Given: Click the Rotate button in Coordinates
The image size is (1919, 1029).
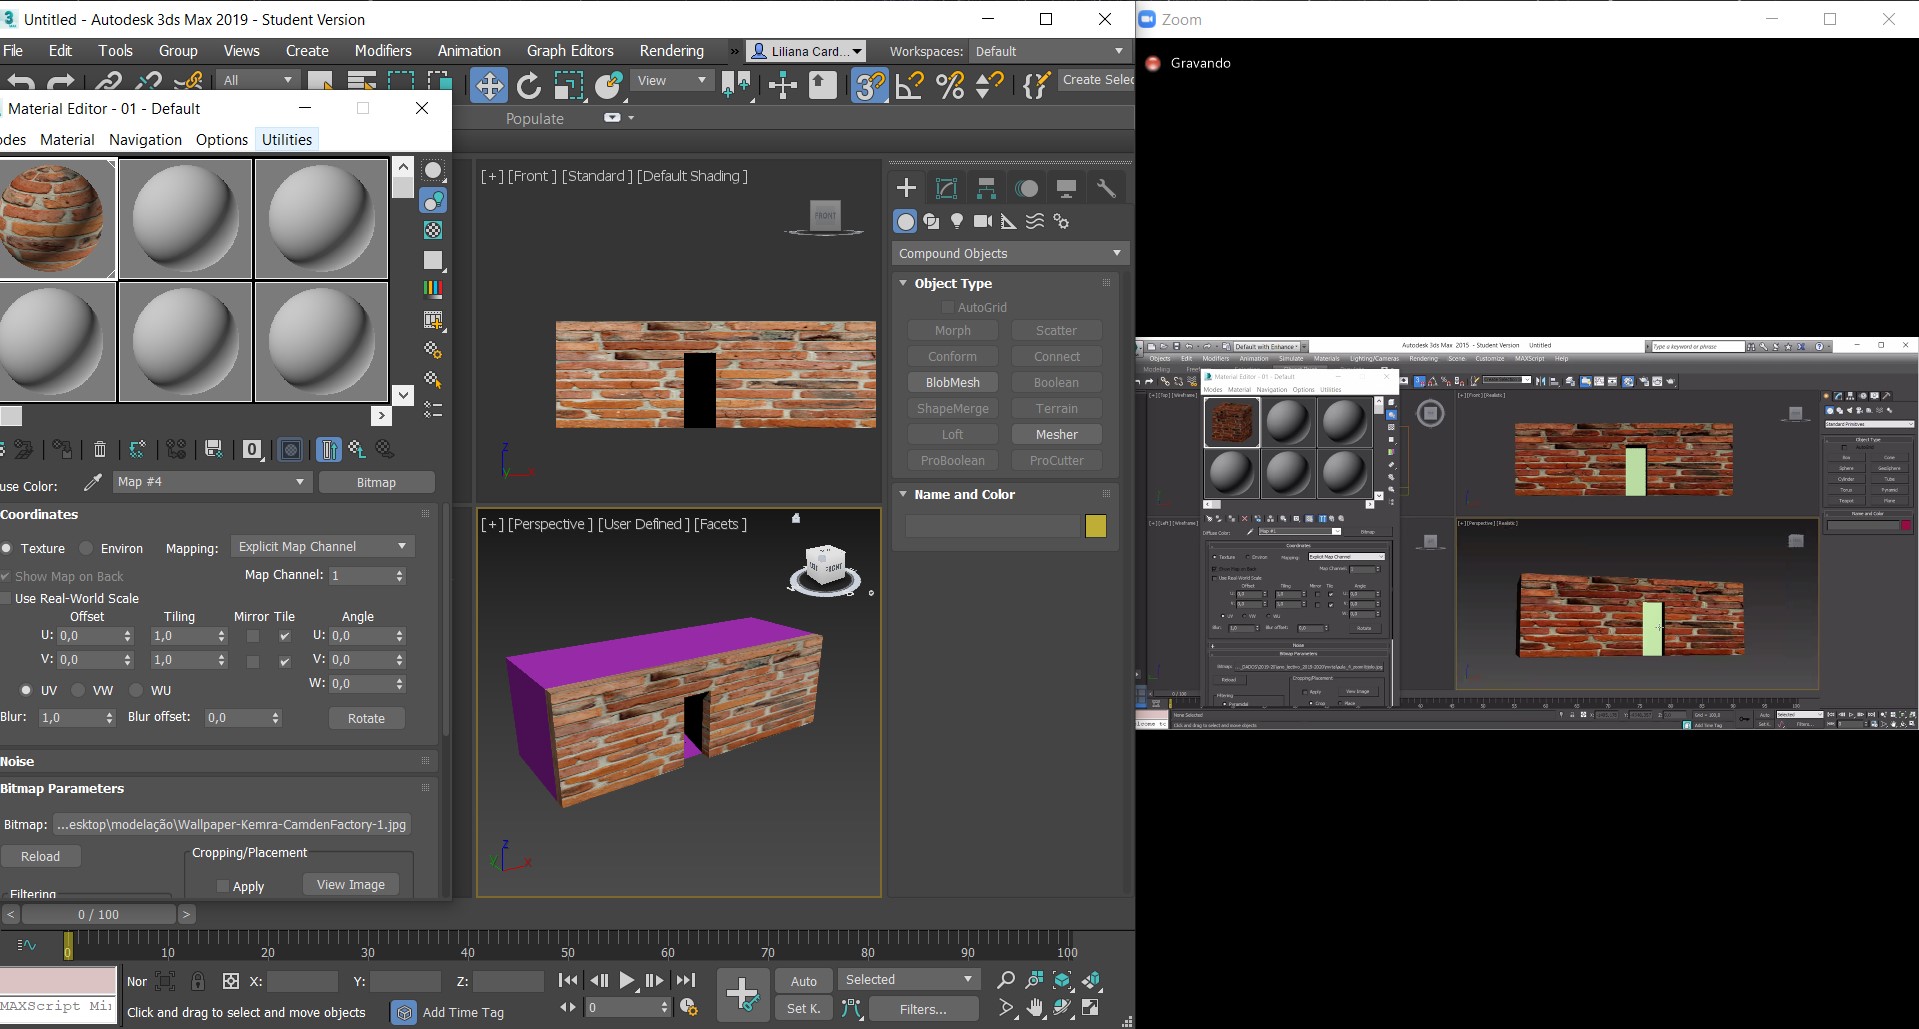Looking at the screenshot, I should click(366, 718).
